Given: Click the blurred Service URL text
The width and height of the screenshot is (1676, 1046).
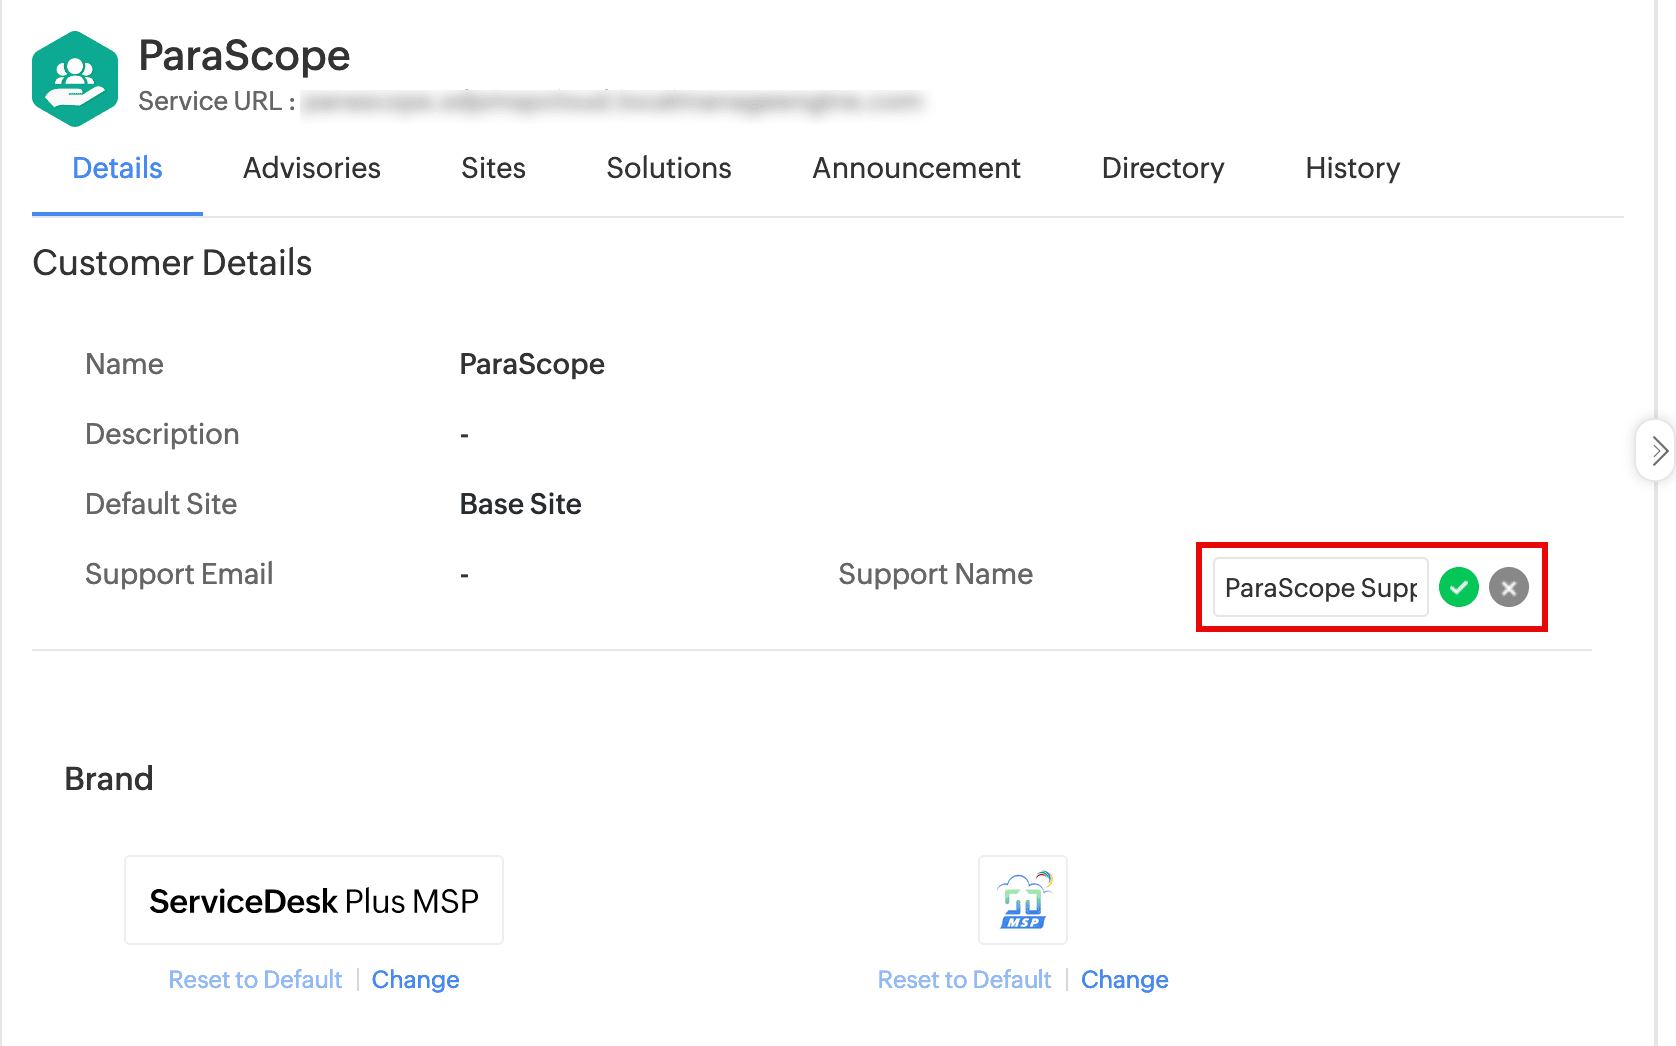Looking at the screenshot, I should [612, 102].
